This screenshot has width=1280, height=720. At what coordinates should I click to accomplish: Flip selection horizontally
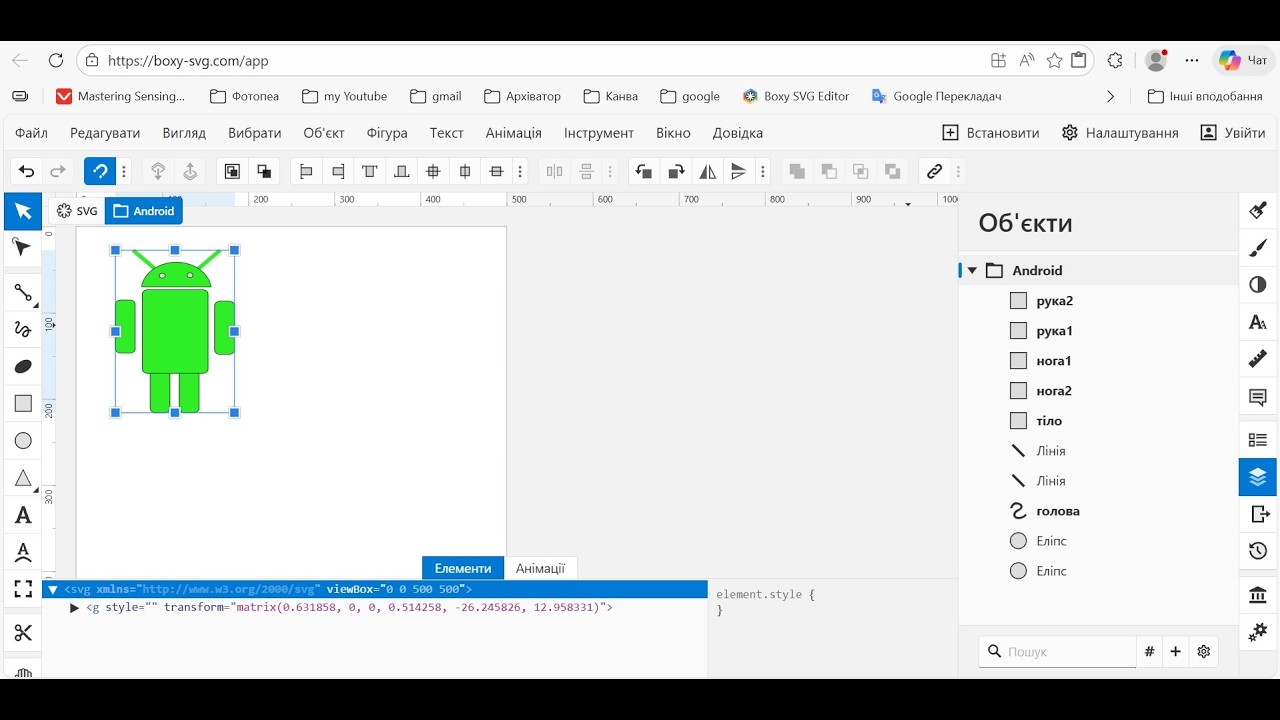(708, 172)
